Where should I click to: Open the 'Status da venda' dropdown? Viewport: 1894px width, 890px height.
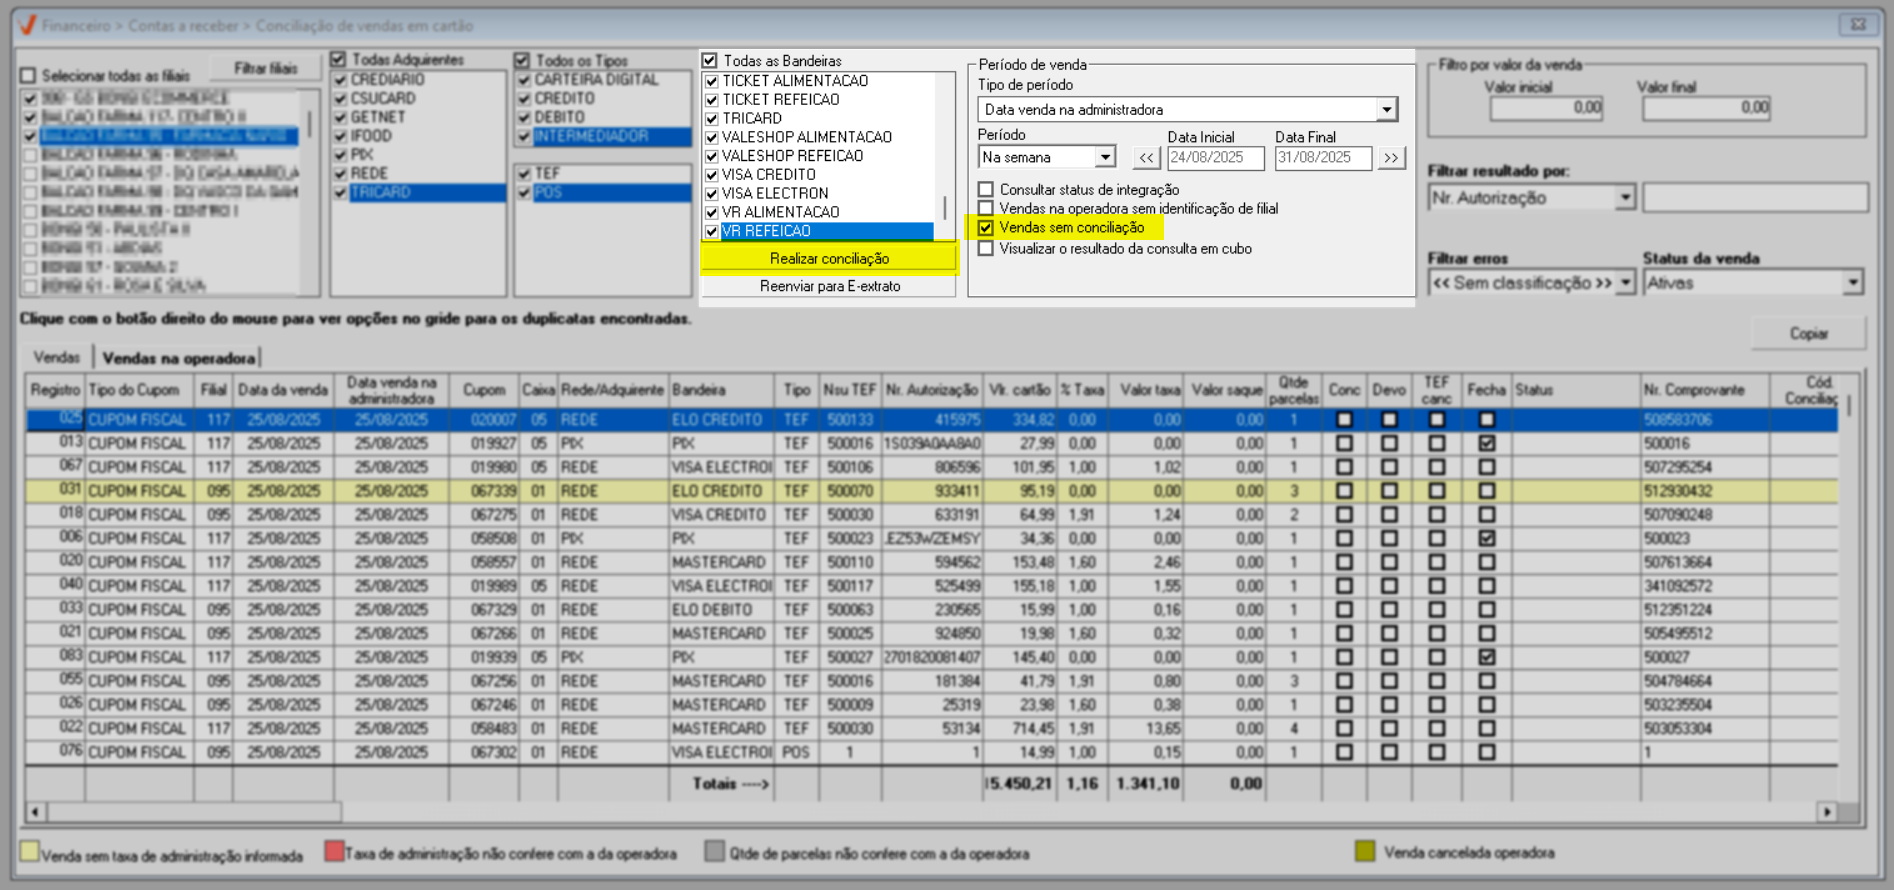pyautogui.click(x=1853, y=283)
